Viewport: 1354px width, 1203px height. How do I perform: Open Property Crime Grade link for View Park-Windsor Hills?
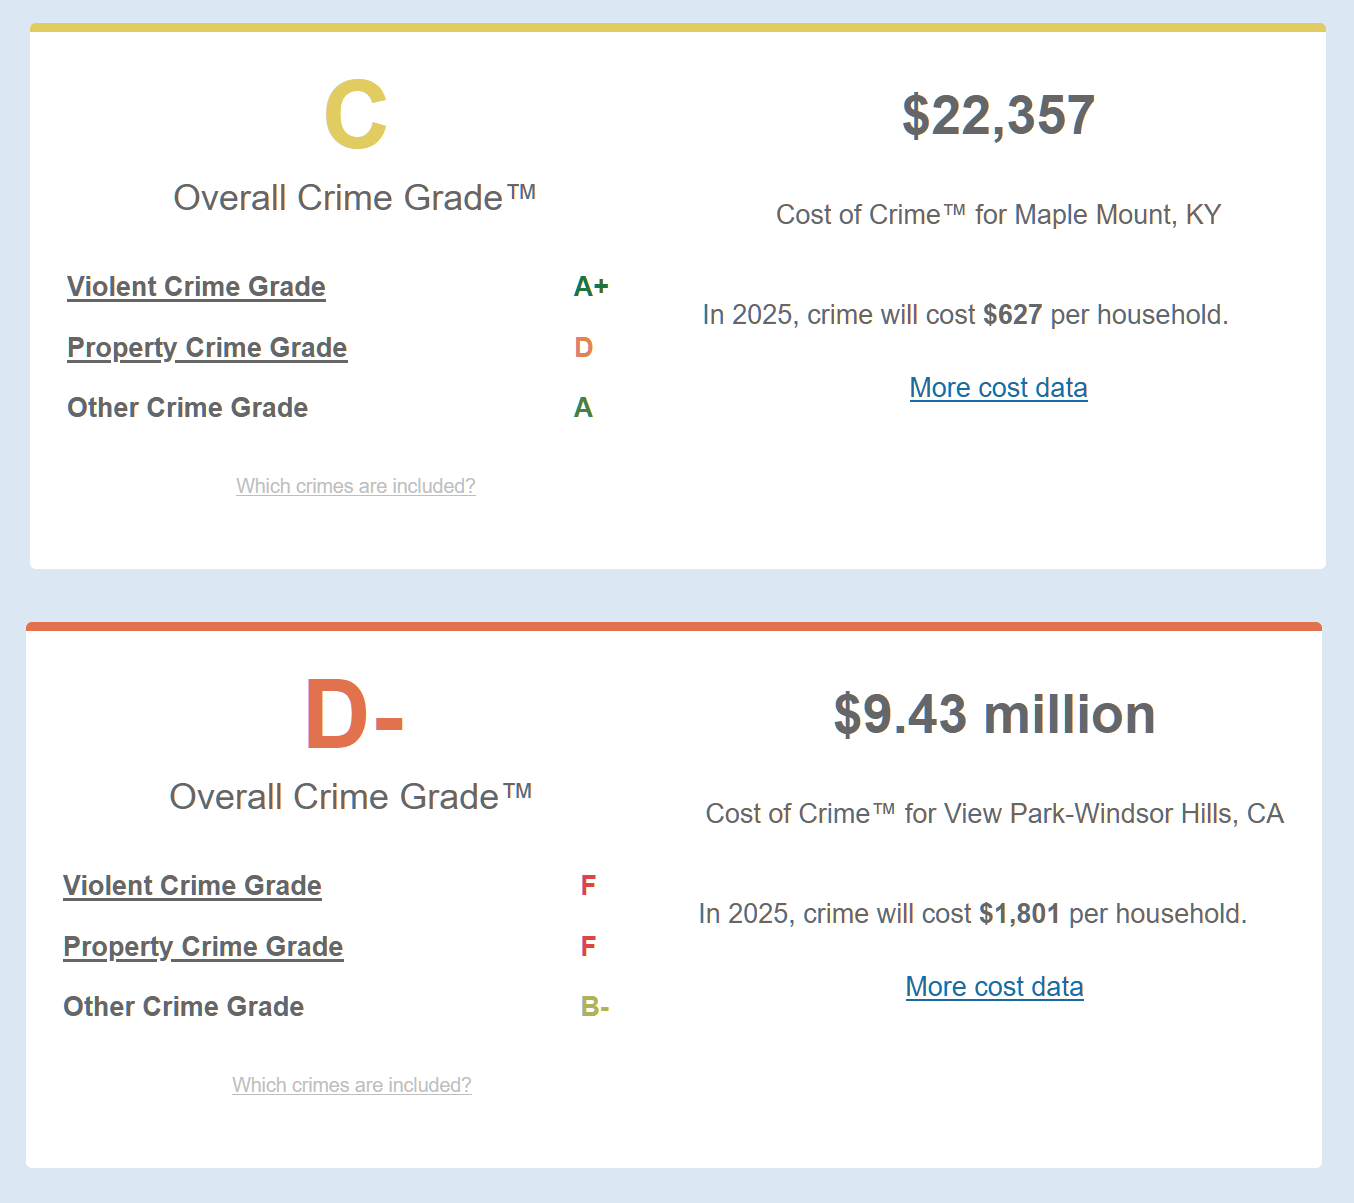(x=203, y=947)
